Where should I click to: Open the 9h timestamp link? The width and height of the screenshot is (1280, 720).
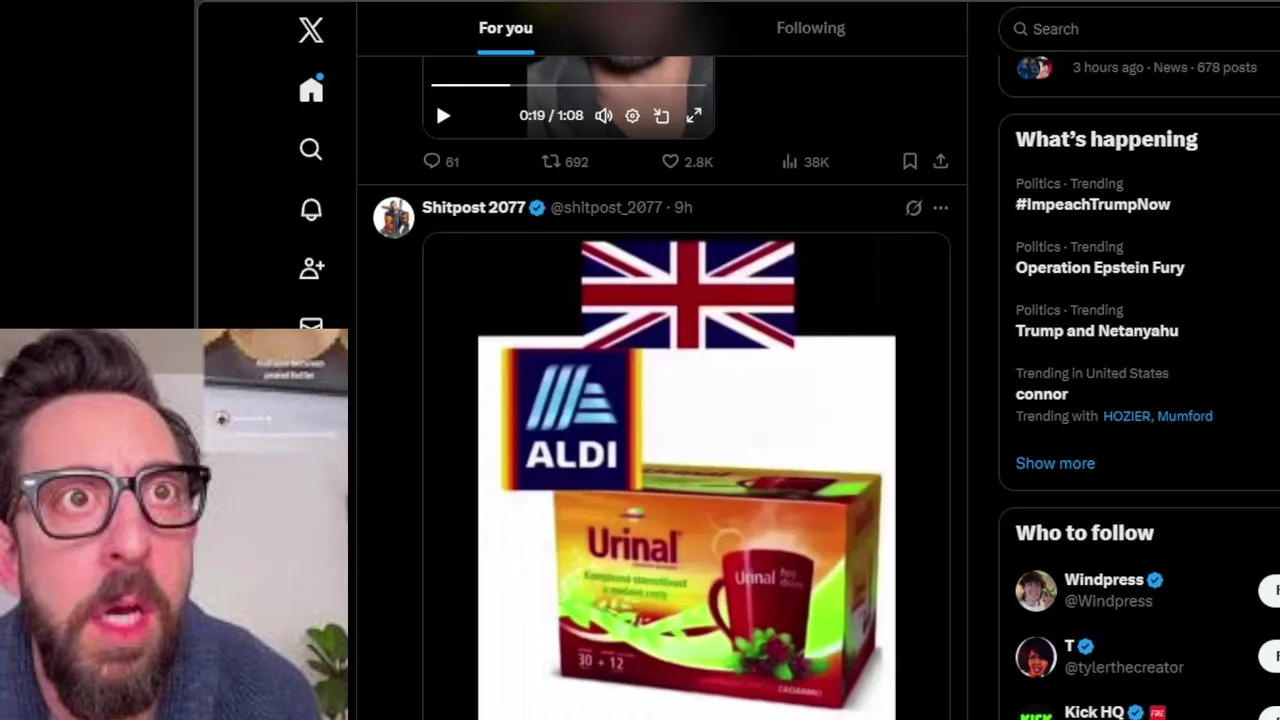point(683,207)
